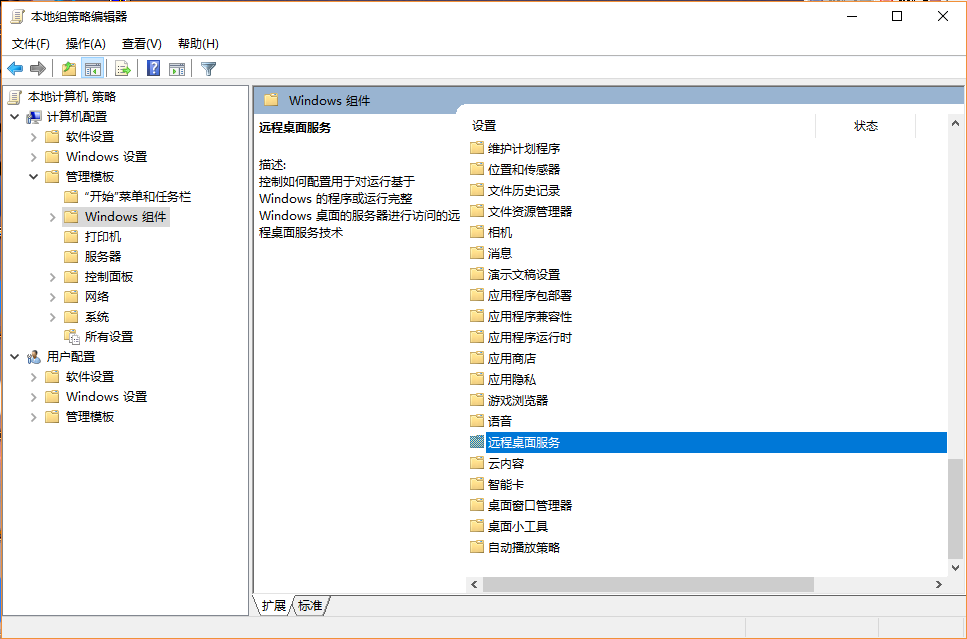967x639 pixels.
Task: Open the 帮助(H) menu
Action: [198, 44]
